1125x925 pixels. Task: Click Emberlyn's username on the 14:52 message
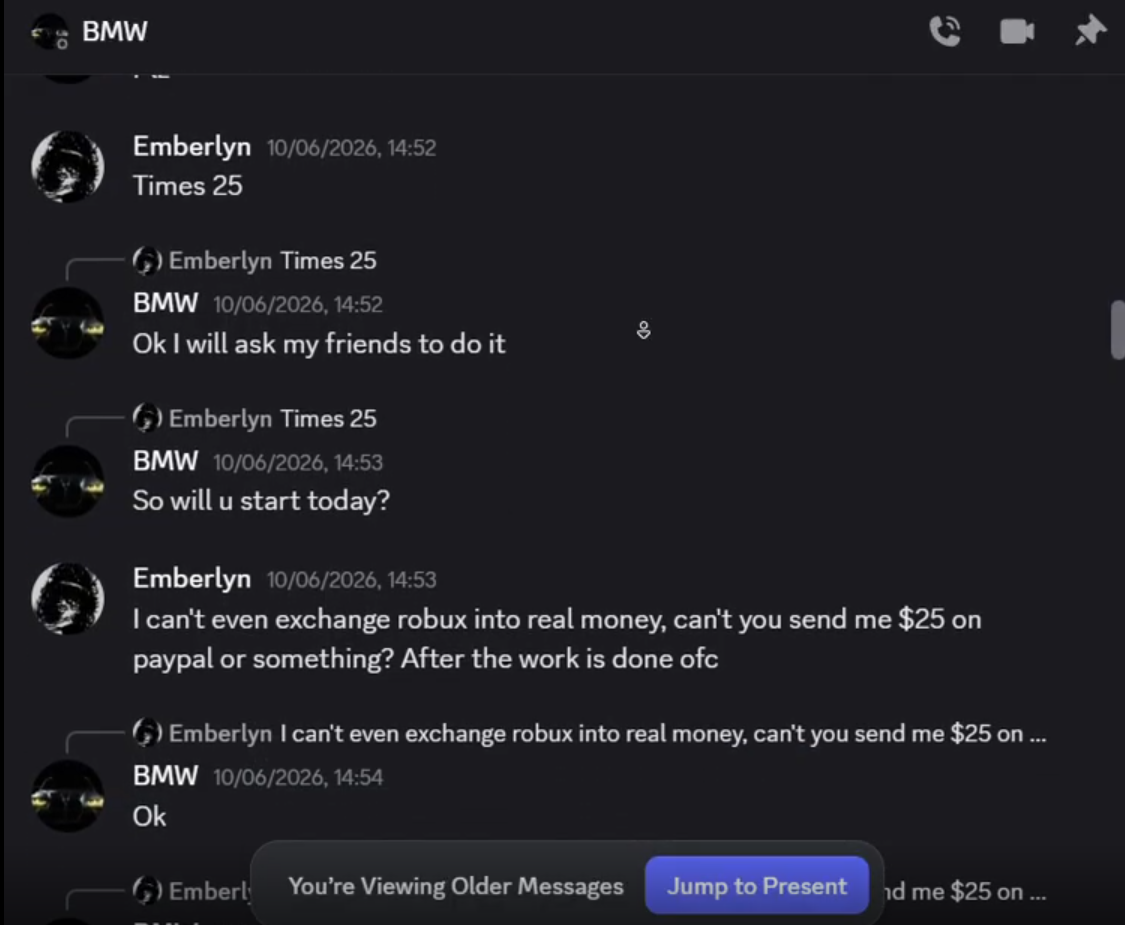click(x=192, y=146)
